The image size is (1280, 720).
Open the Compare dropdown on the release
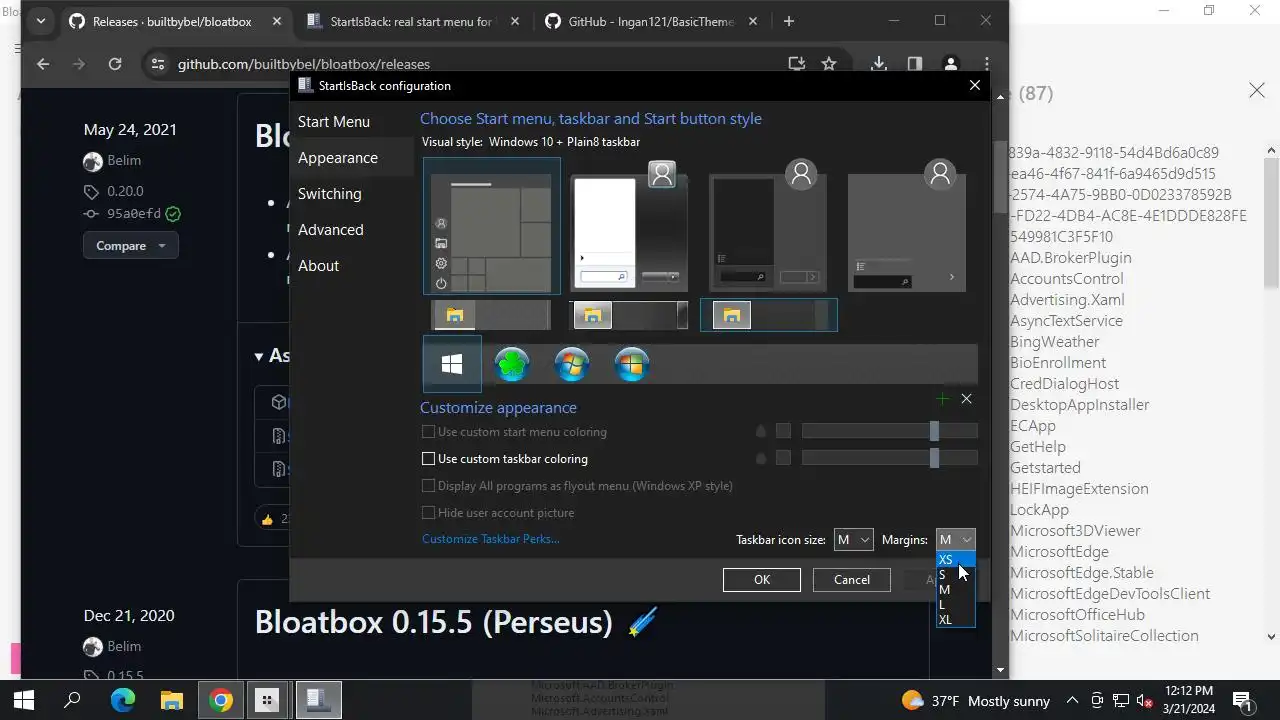pos(131,246)
